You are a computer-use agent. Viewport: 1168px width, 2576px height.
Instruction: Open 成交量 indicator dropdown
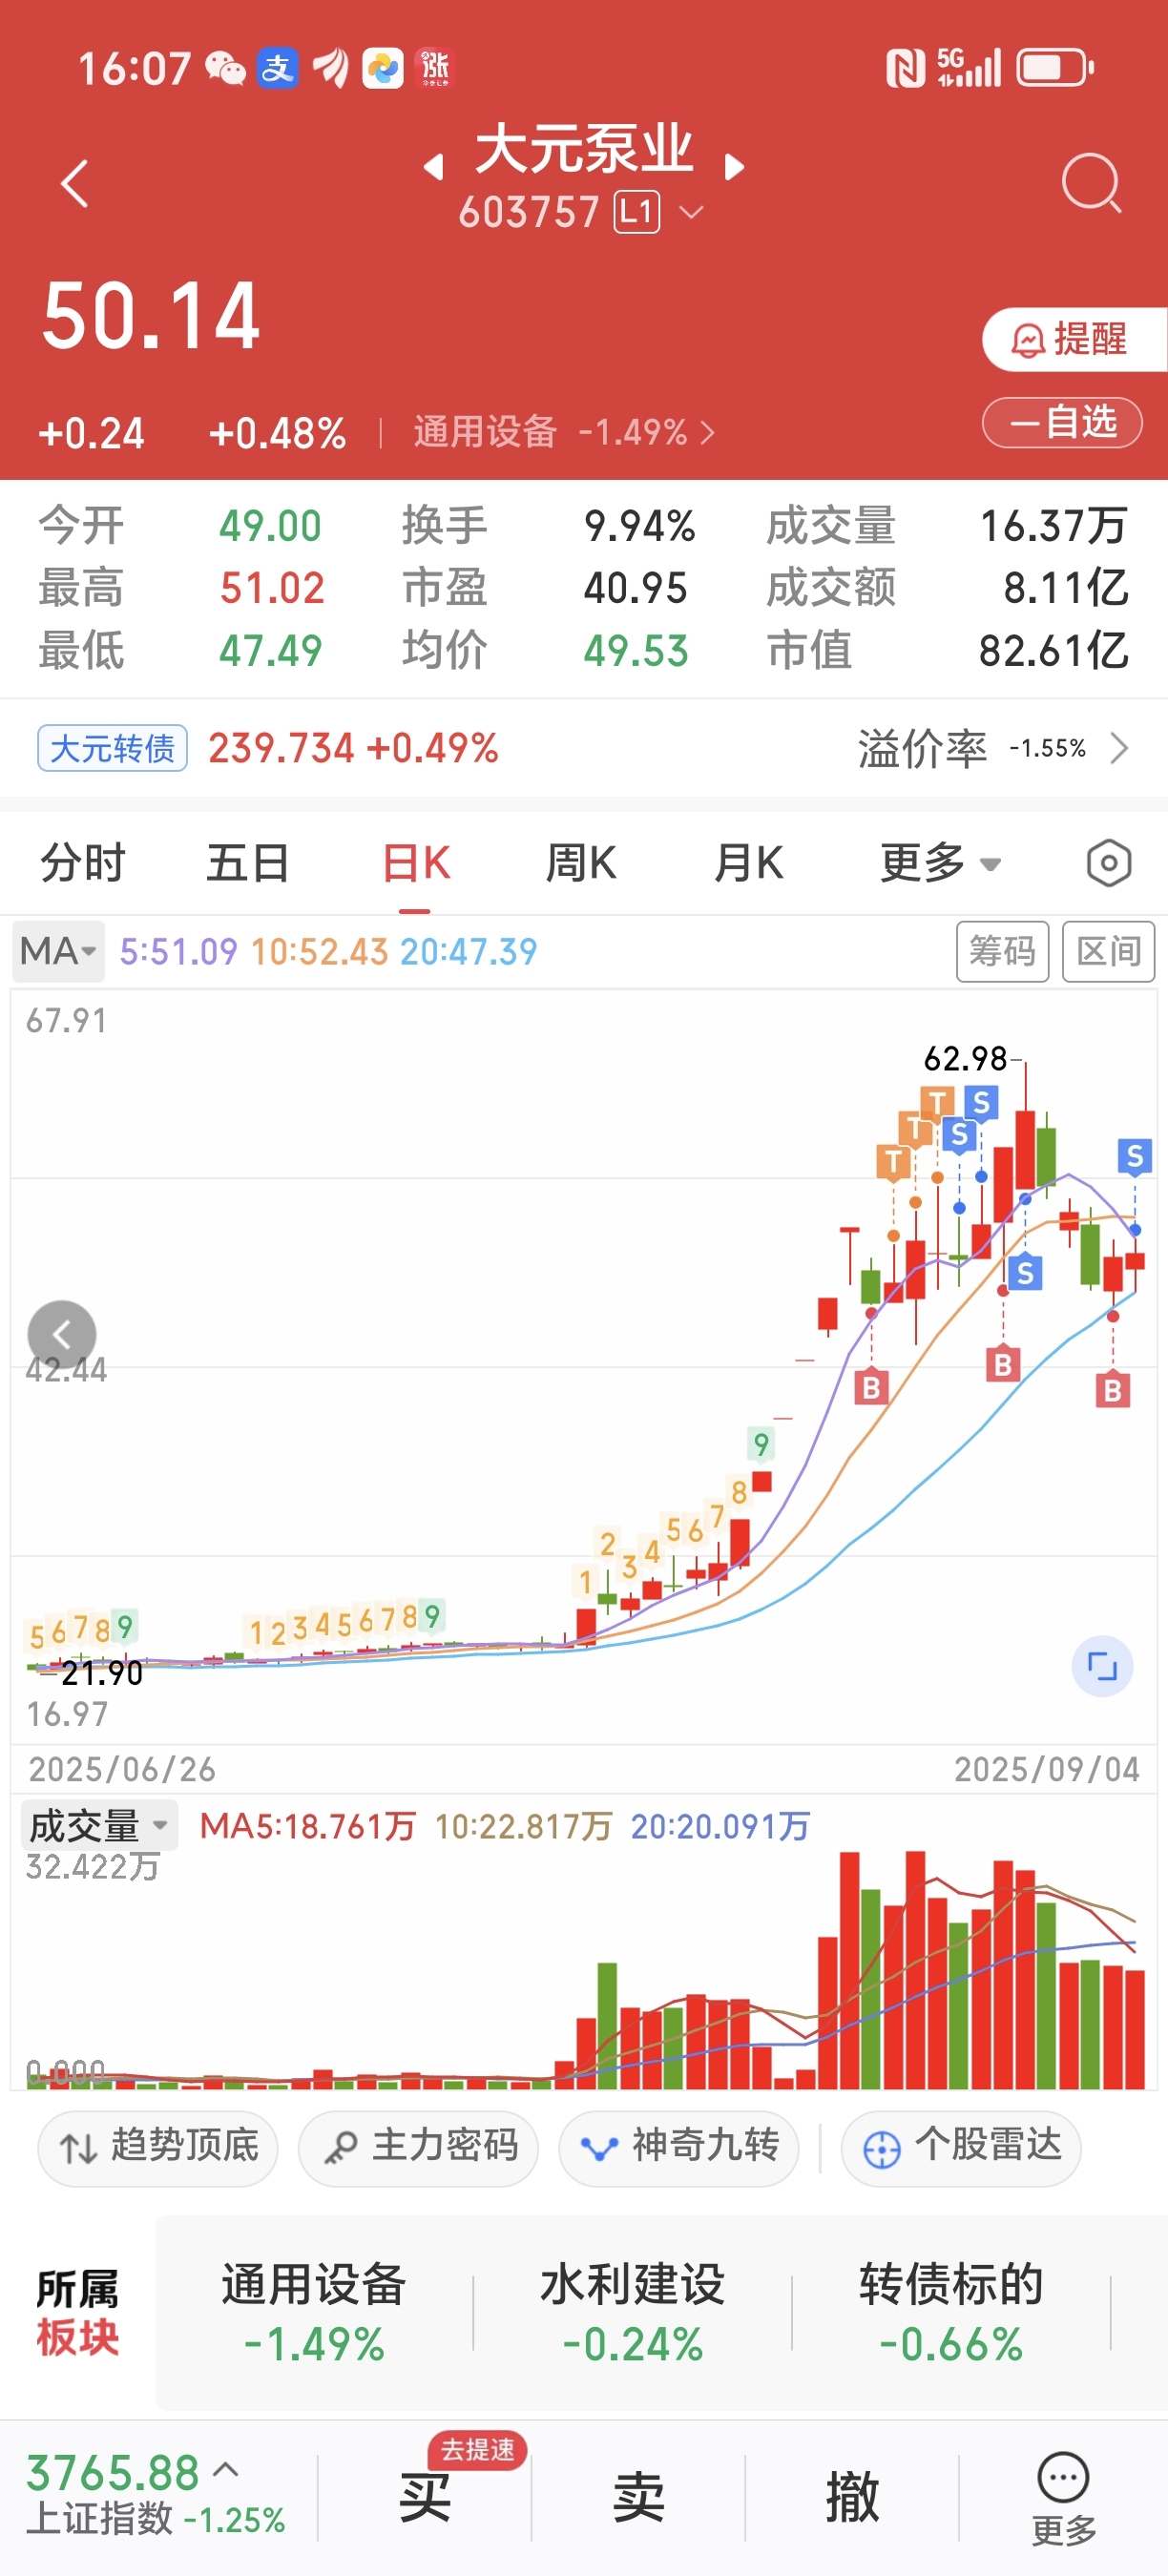pyautogui.click(x=99, y=1826)
